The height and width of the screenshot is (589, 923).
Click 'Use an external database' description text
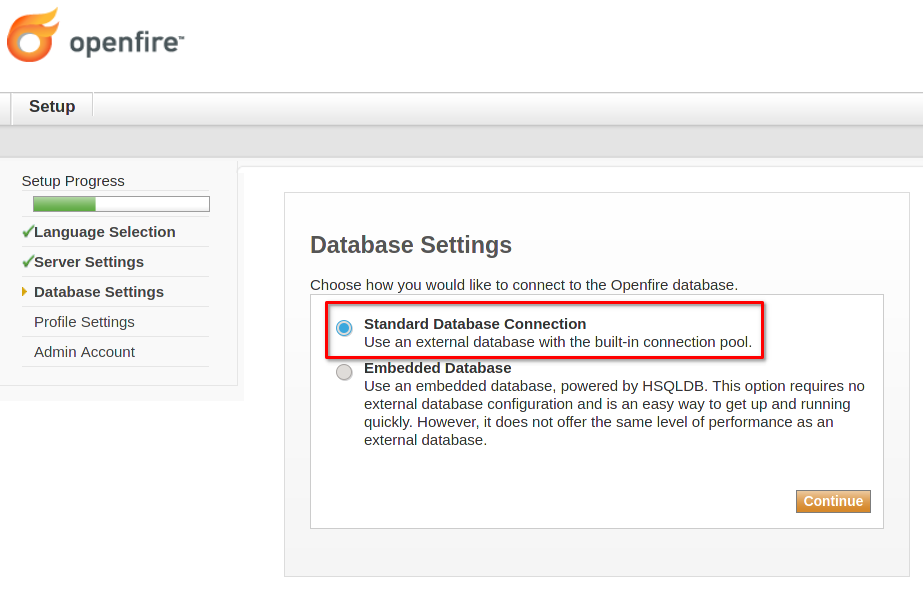[x=557, y=342]
